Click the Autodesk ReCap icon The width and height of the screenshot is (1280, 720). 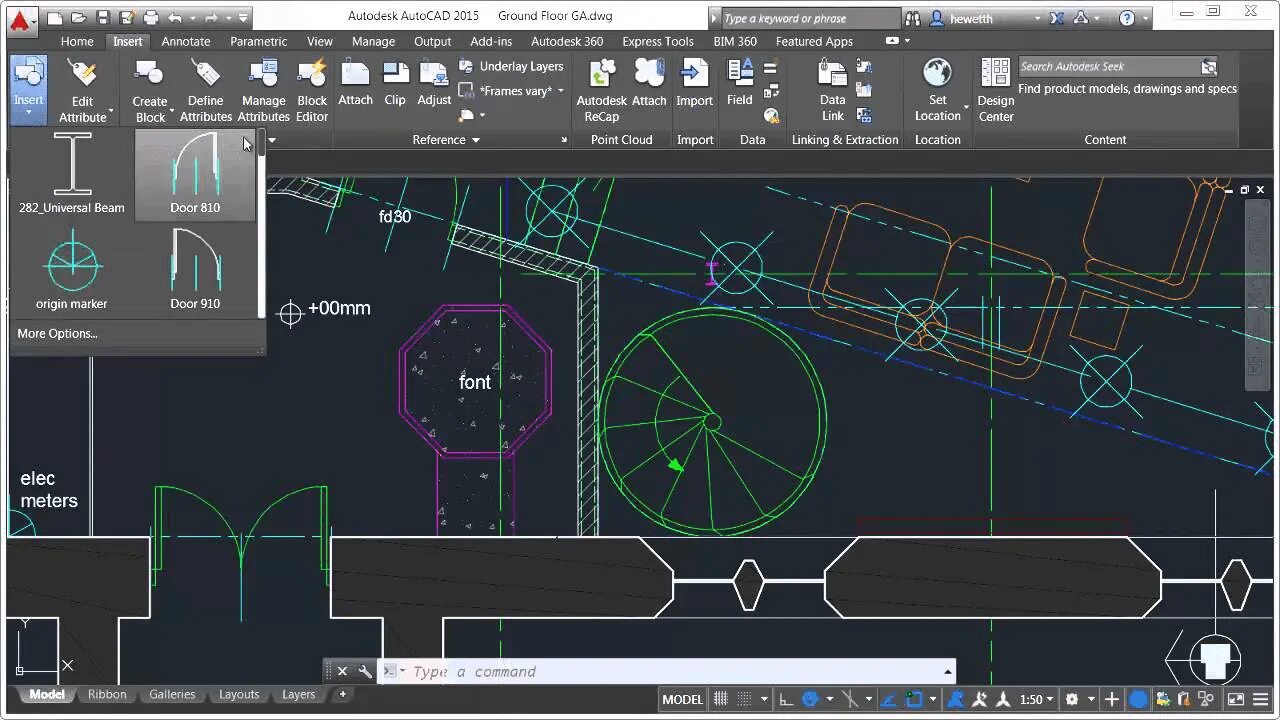click(x=602, y=91)
